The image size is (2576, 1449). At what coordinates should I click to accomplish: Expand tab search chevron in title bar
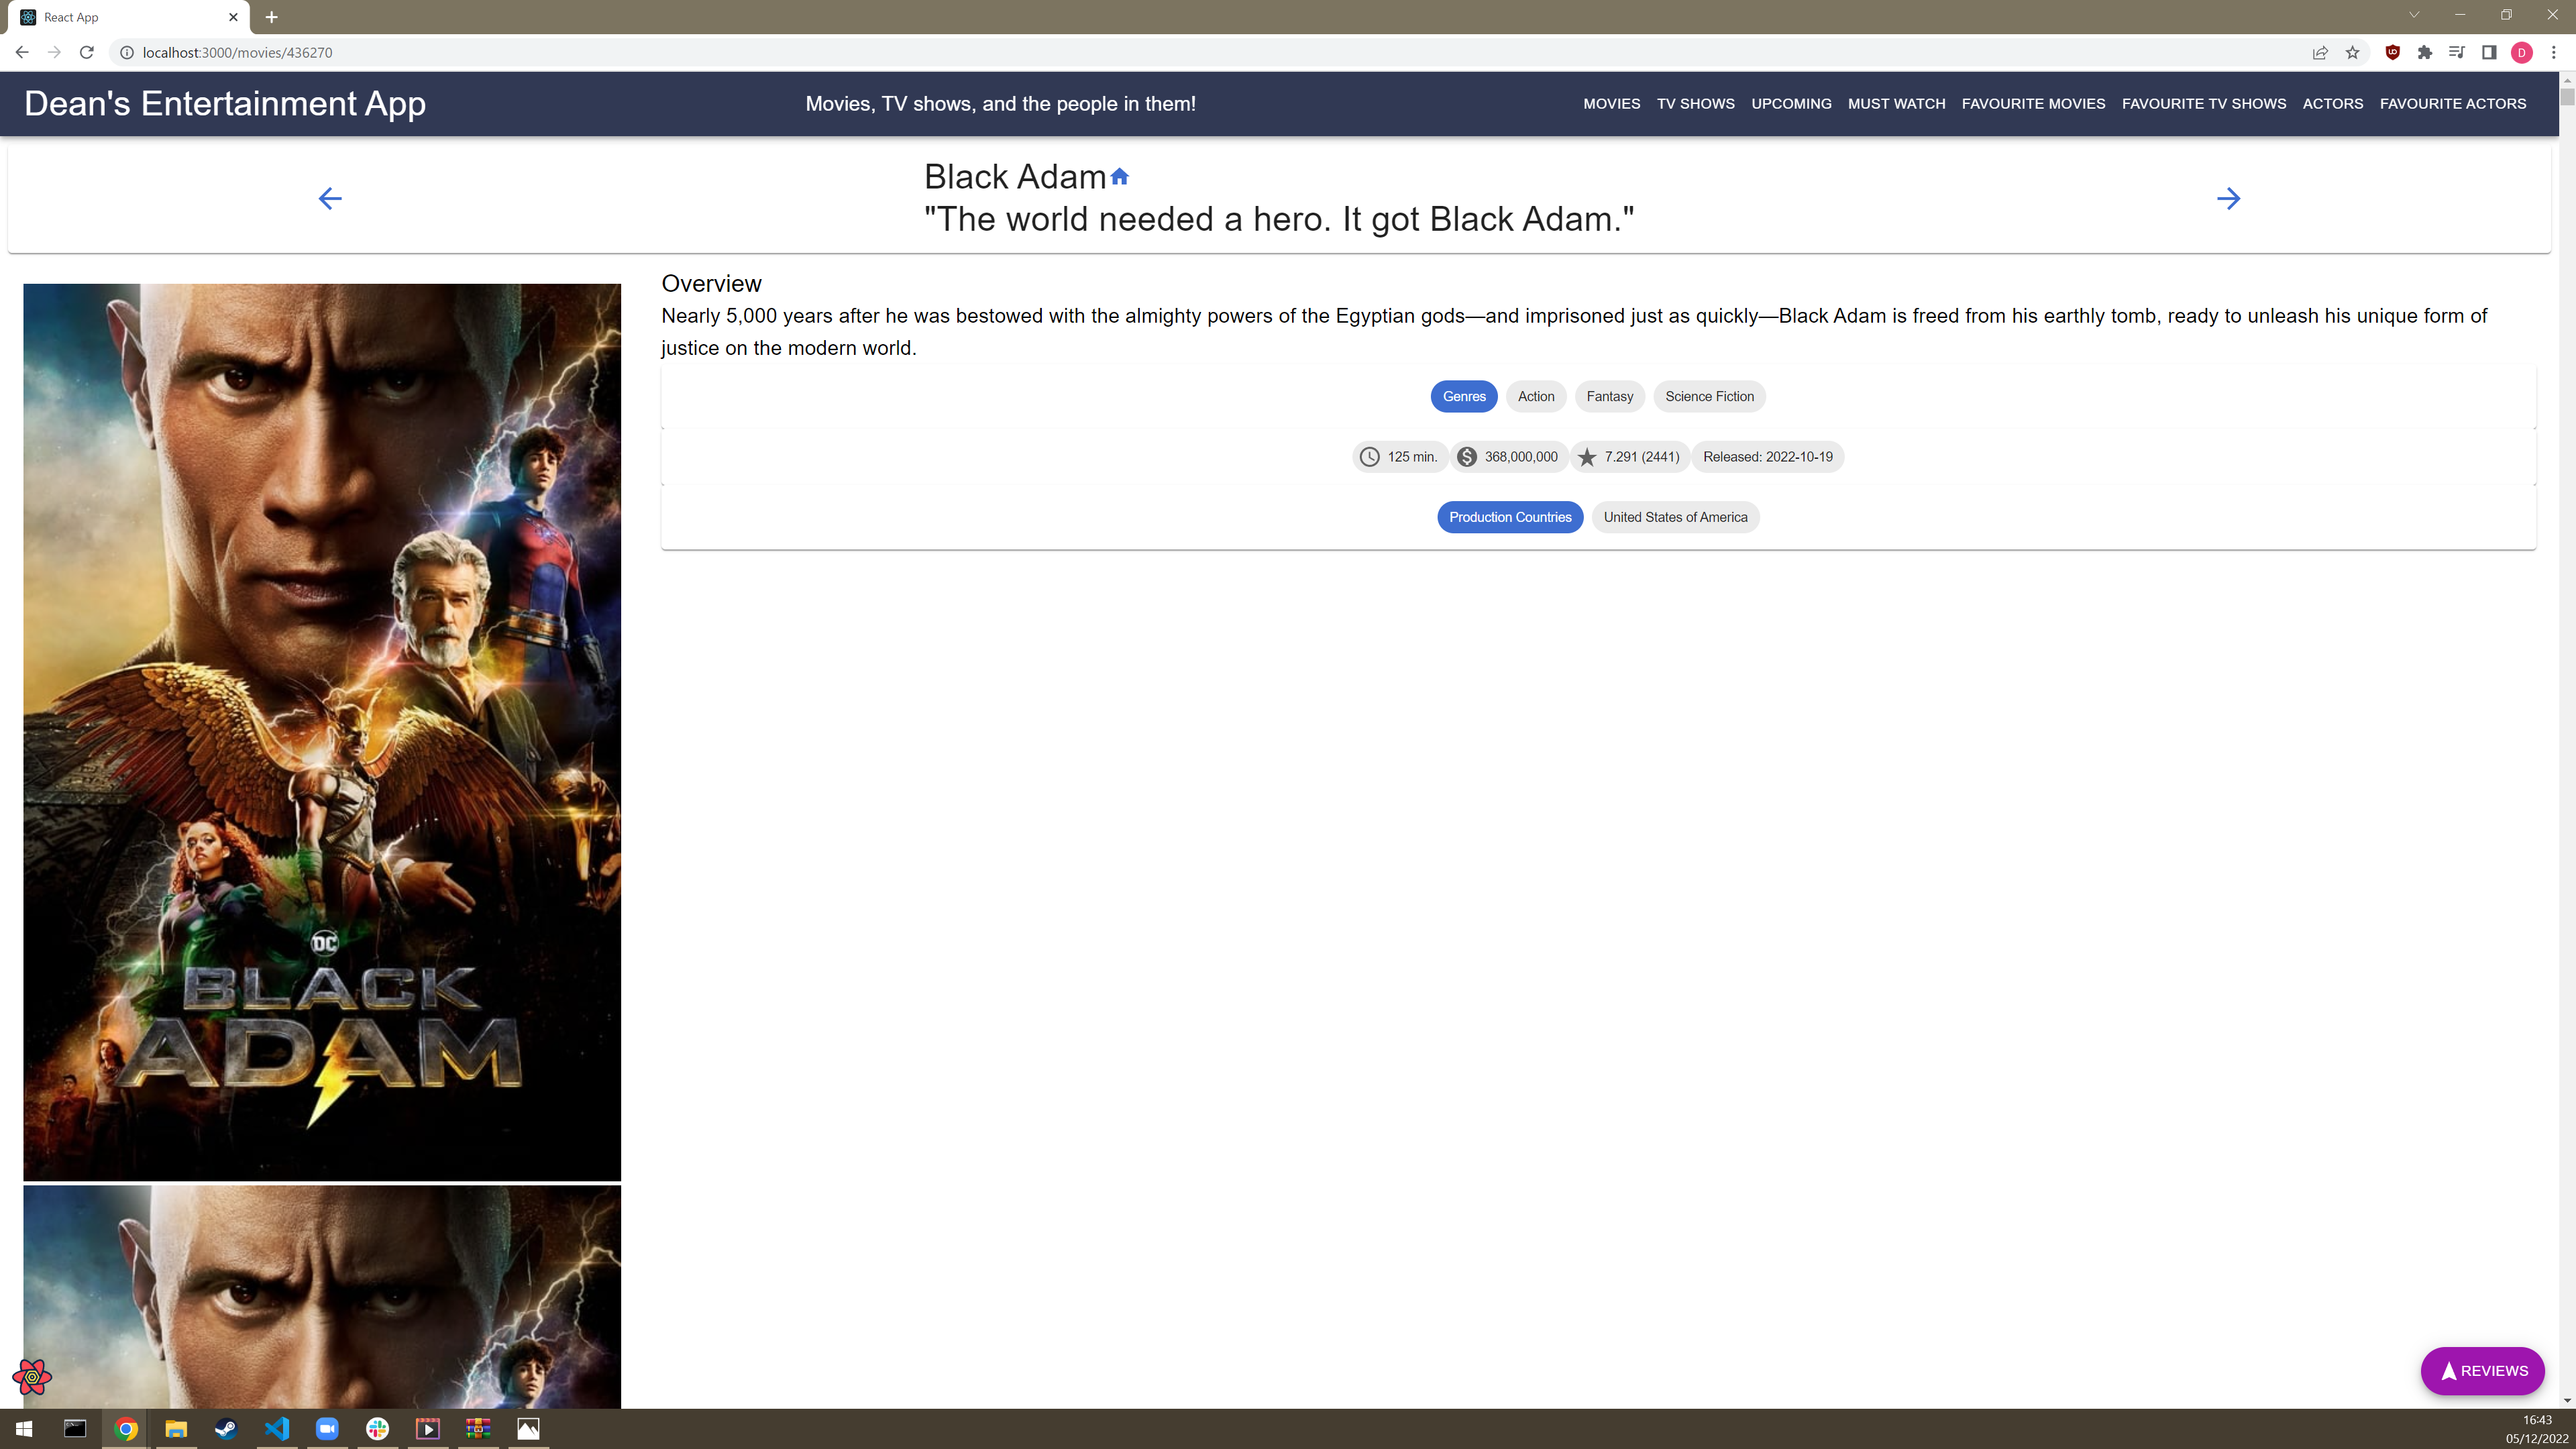pos(2413,15)
